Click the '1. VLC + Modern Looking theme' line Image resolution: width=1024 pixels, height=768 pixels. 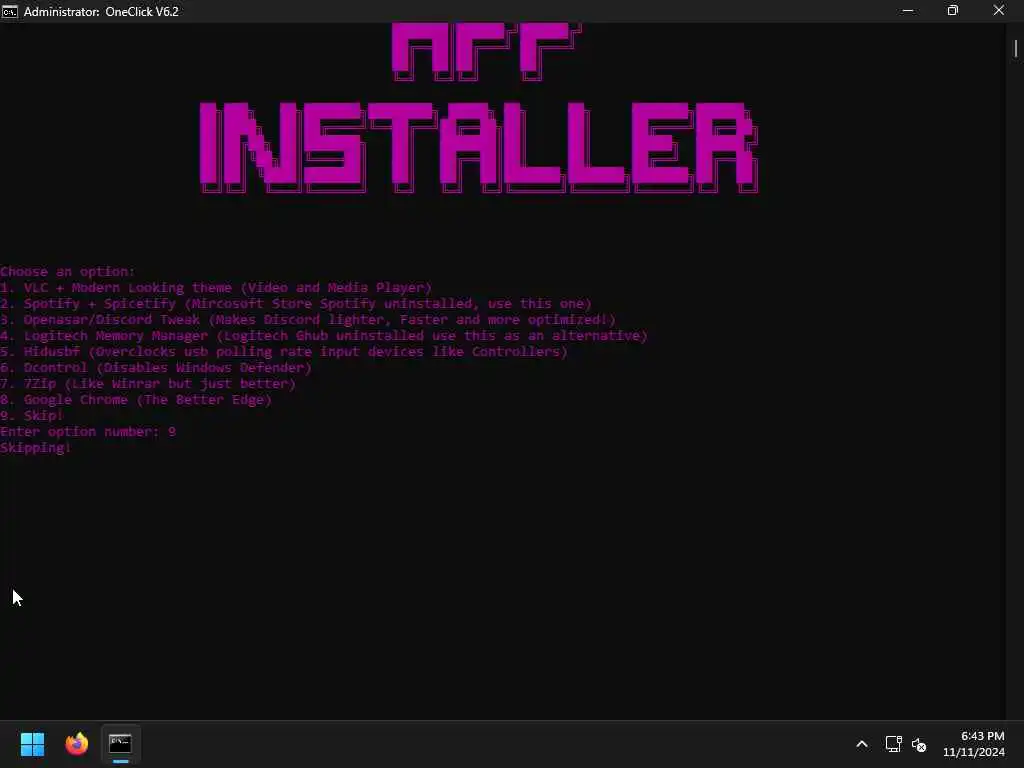pos(216,288)
